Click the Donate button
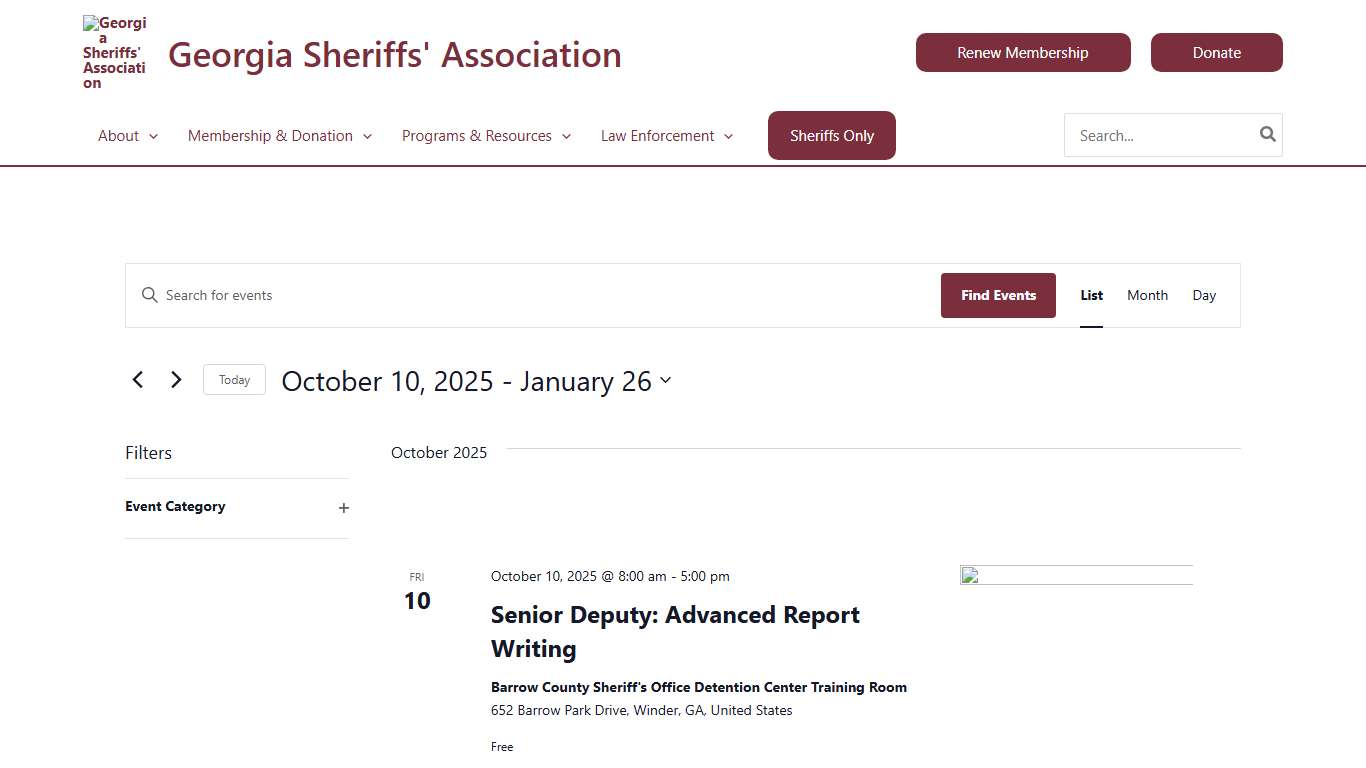The height and width of the screenshot is (768, 1366). [1216, 52]
